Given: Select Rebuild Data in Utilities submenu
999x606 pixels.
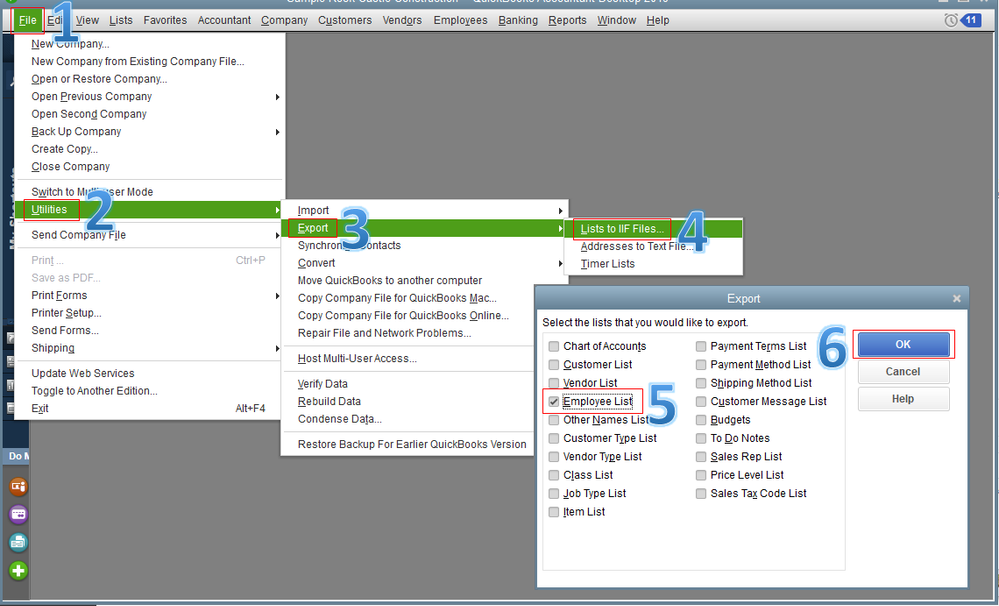Looking at the screenshot, I should pos(329,401).
